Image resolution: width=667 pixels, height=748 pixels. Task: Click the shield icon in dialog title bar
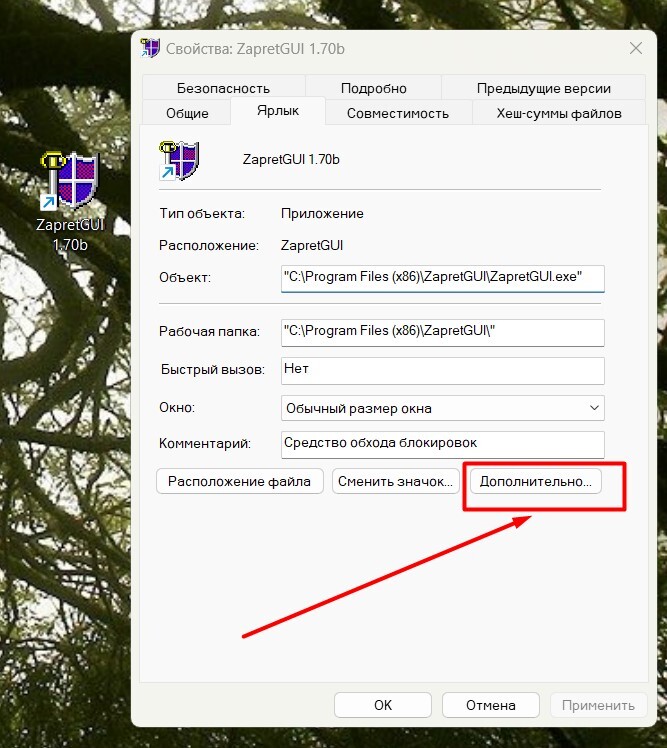150,48
